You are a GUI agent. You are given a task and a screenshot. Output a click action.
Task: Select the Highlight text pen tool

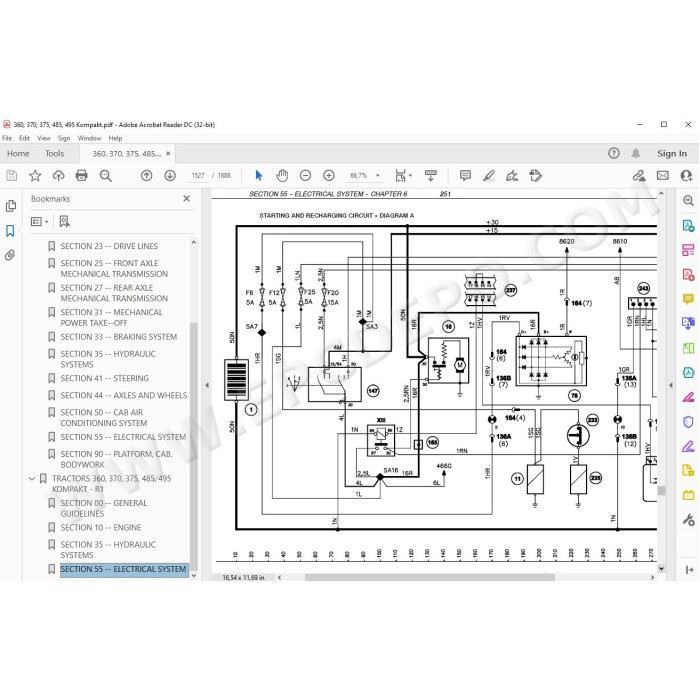(x=489, y=175)
